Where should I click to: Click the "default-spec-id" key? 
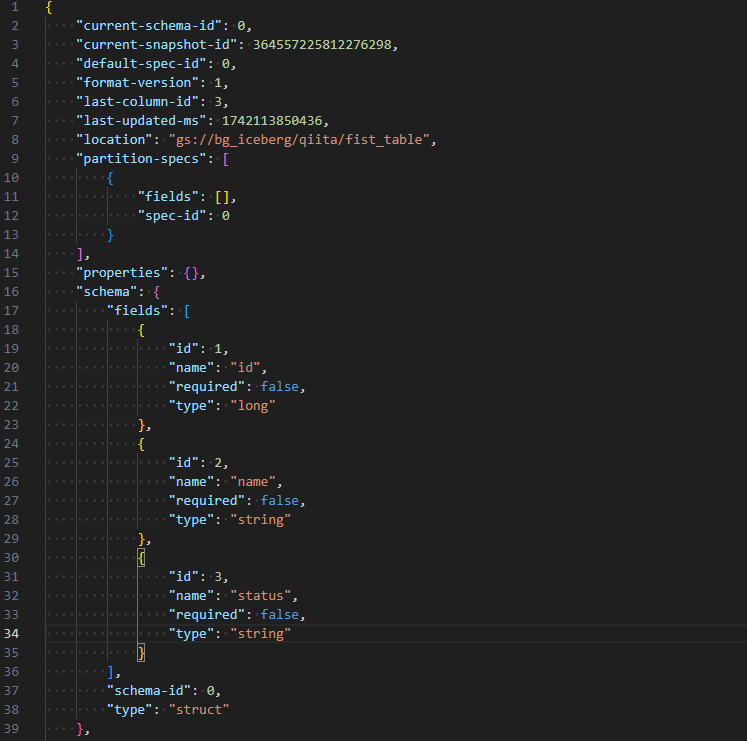(141, 63)
